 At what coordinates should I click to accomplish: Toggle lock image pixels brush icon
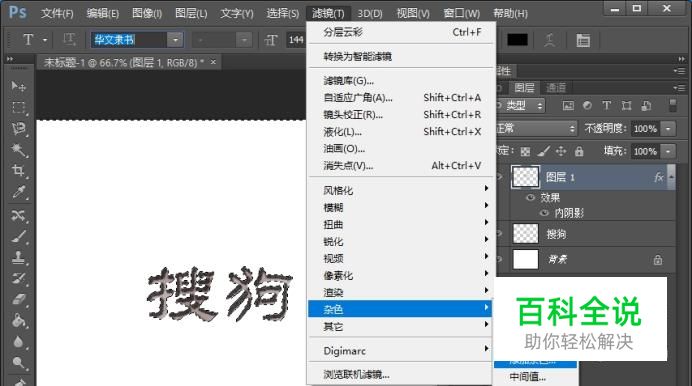pyautogui.click(x=544, y=152)
